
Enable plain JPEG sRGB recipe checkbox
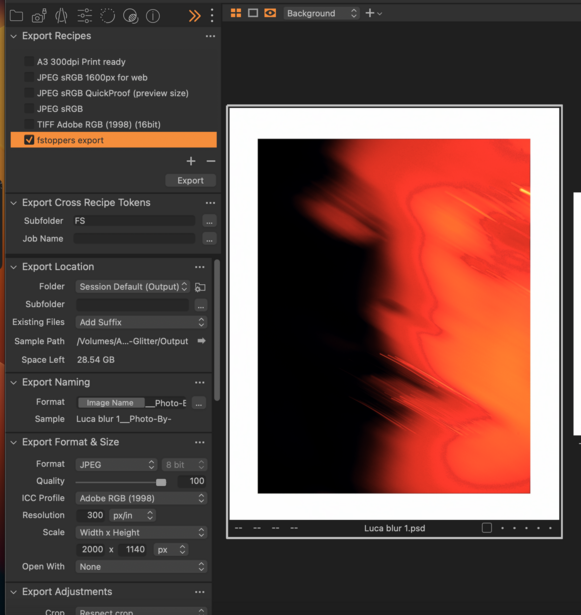pyautogui.click(x=29, y=109)
